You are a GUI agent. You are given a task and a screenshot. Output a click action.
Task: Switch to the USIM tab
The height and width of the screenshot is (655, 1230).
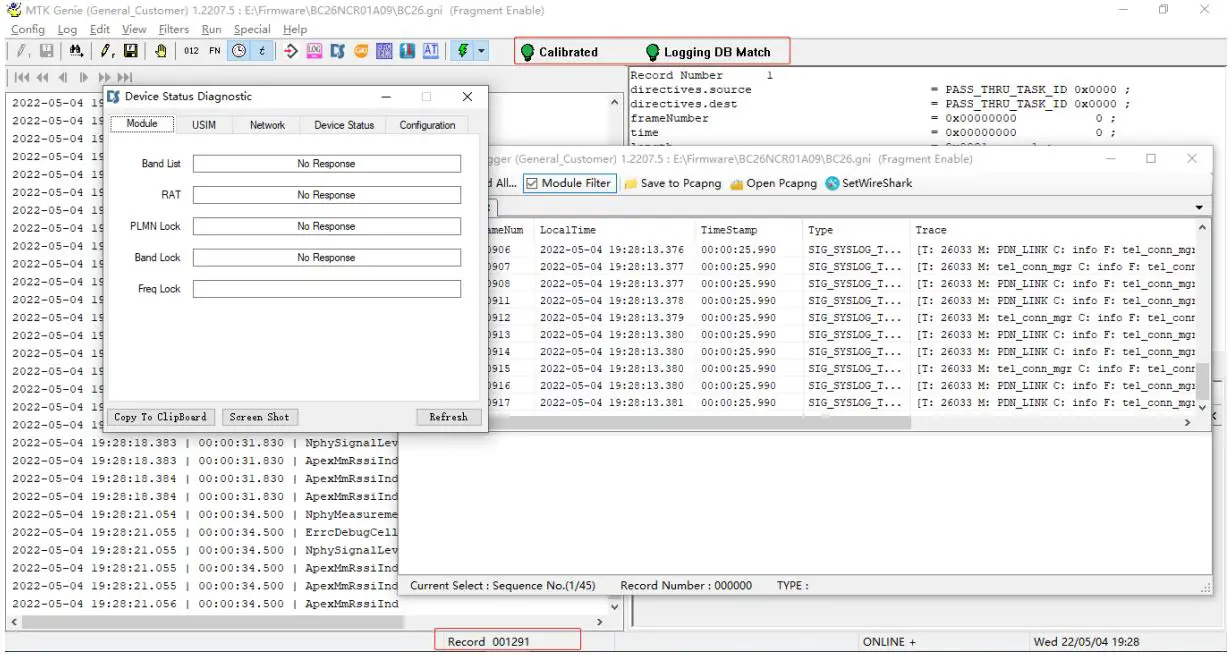coord(204,125)
